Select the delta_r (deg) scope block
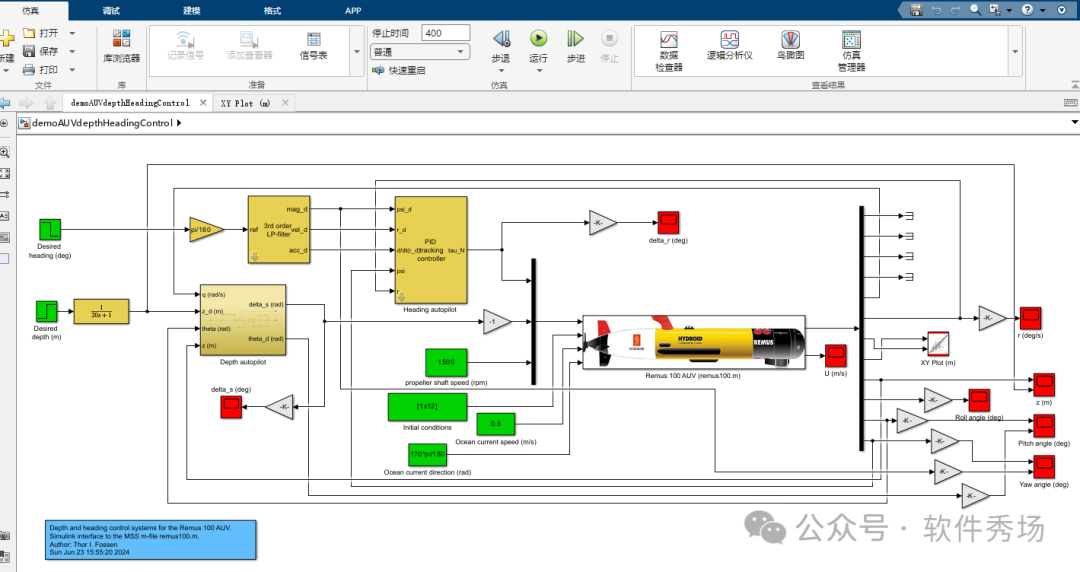1080x572 pixels. click(668, 223)
